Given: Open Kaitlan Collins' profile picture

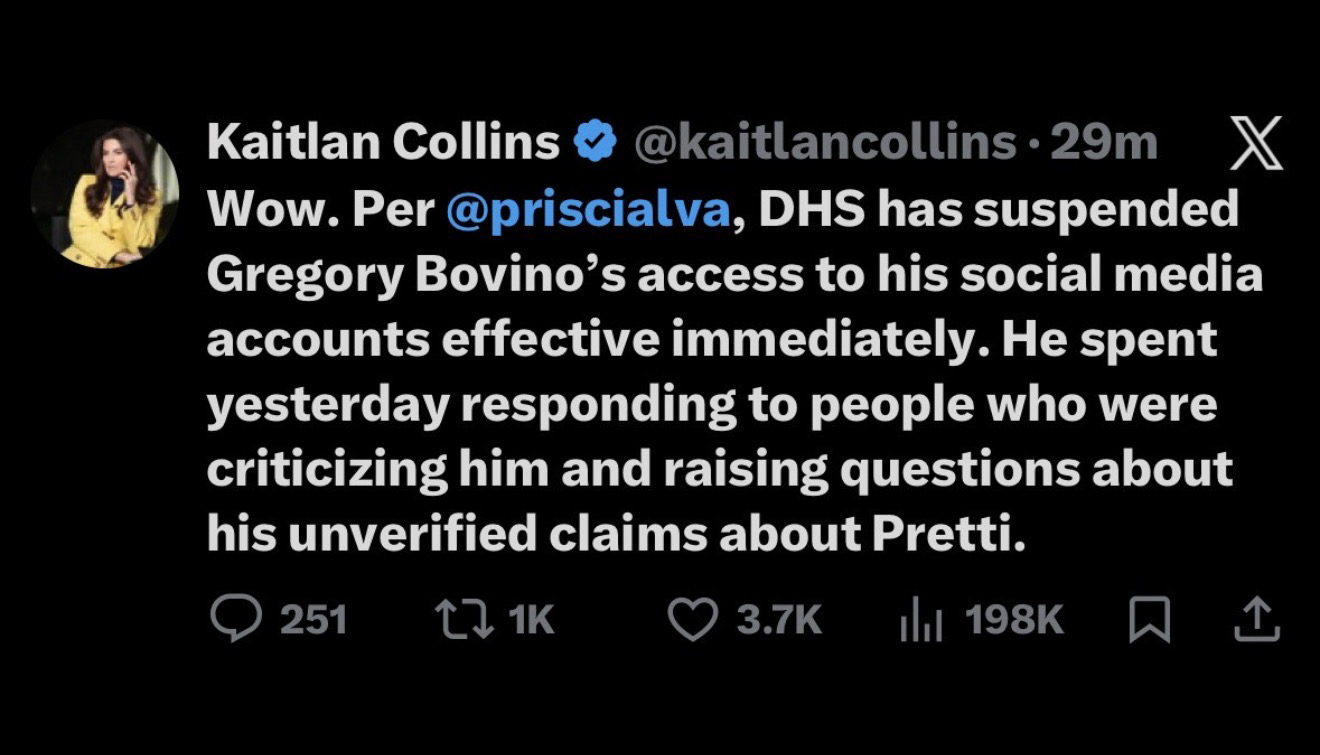Looking at the screenshot, I should click(104, 194).
